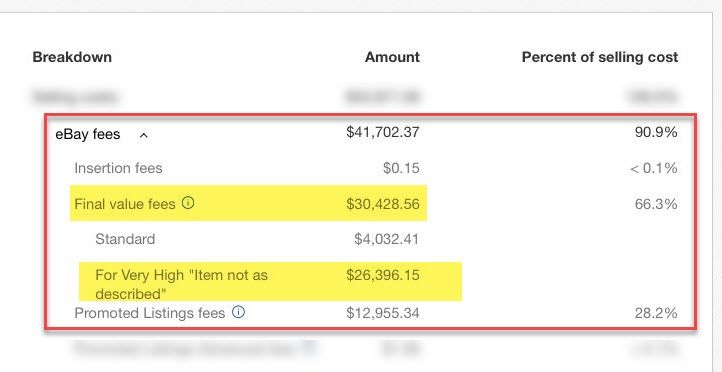Collapse the eBay fees chevron
The width and height of the screenshot is (722, 372).
click(144, 135)
